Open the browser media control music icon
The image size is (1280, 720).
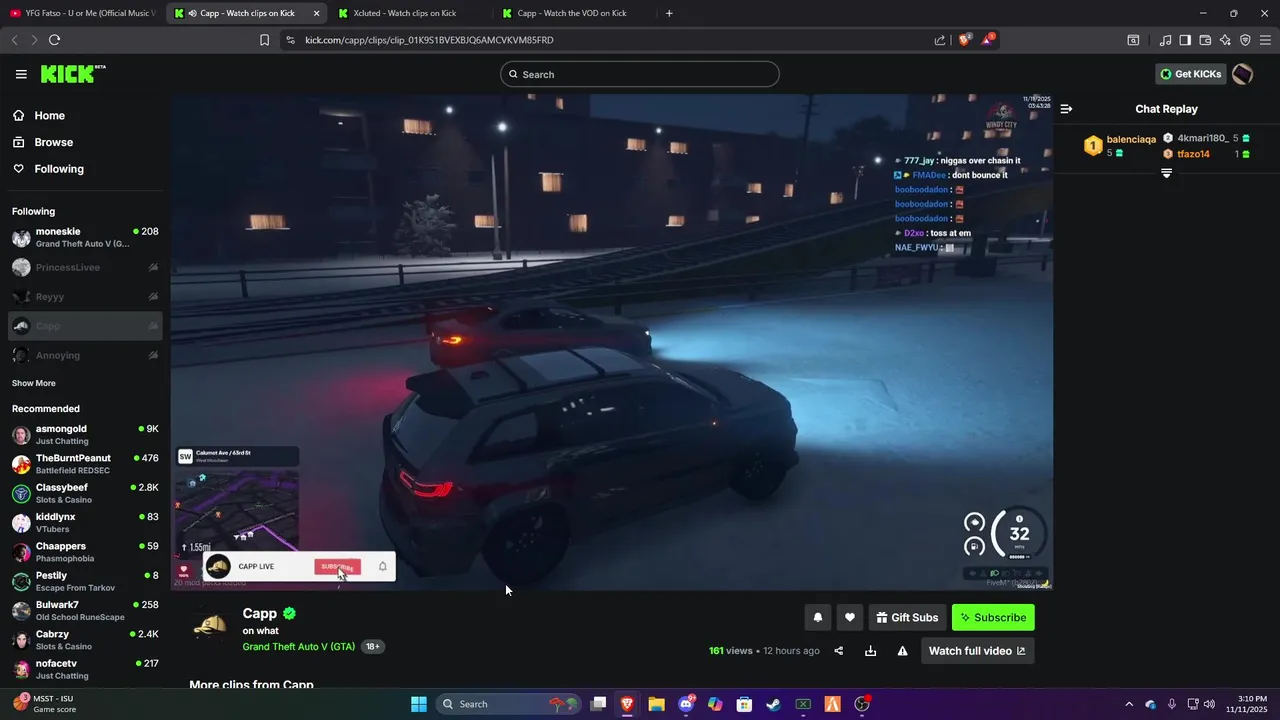point(1165,40)
